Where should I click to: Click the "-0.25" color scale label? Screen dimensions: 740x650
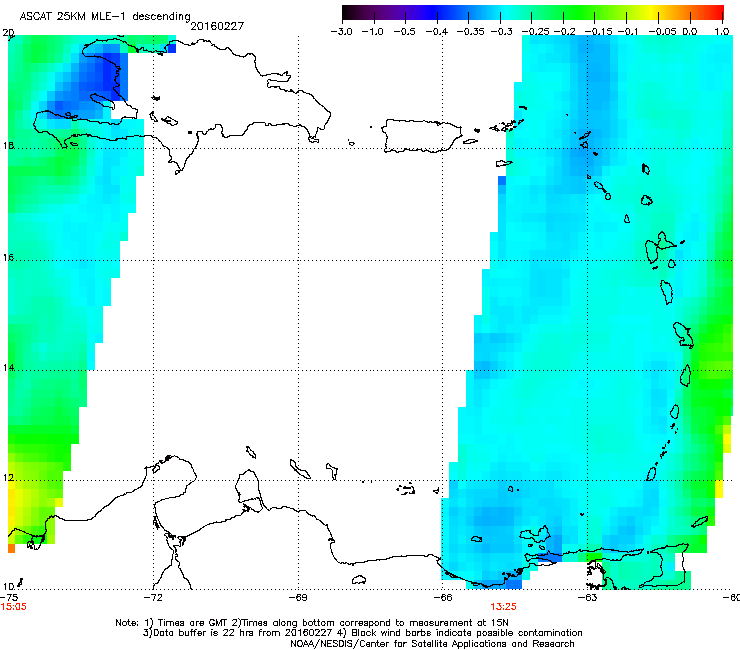(x=535, y=32)
